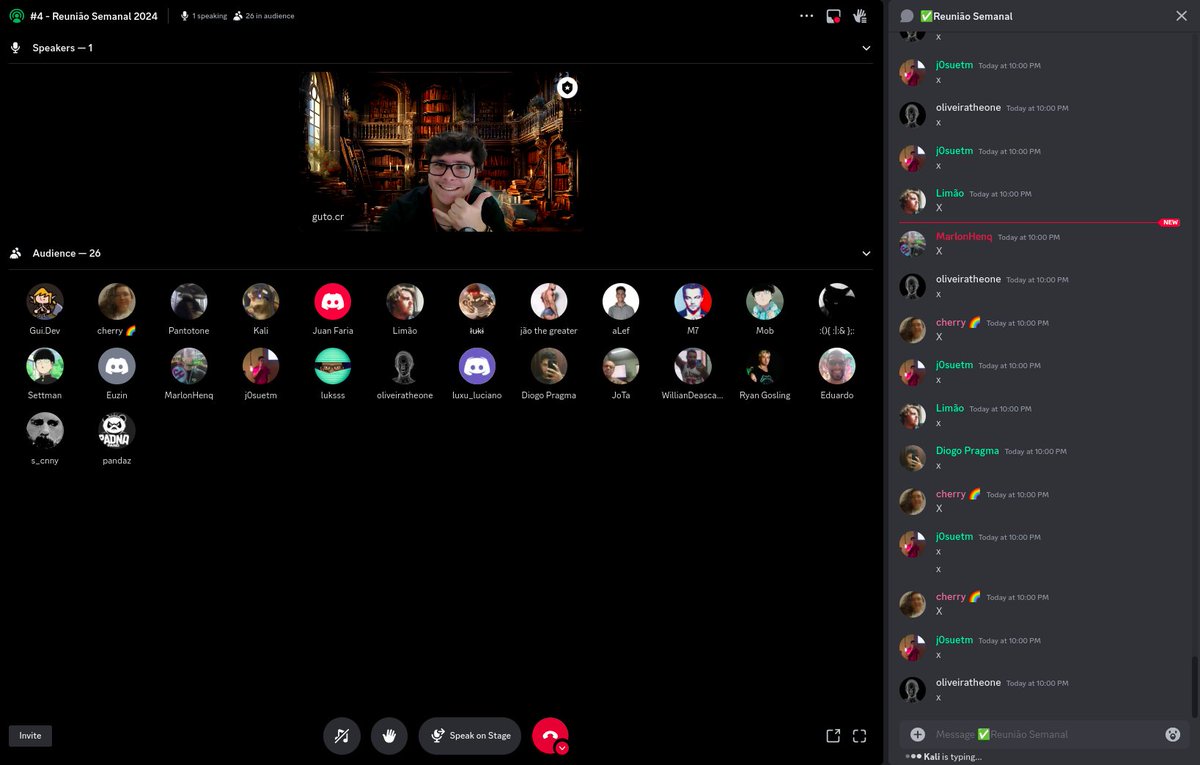
Task: Focus the Message Reunião Semanal input field
Action: click(1044, 735)
